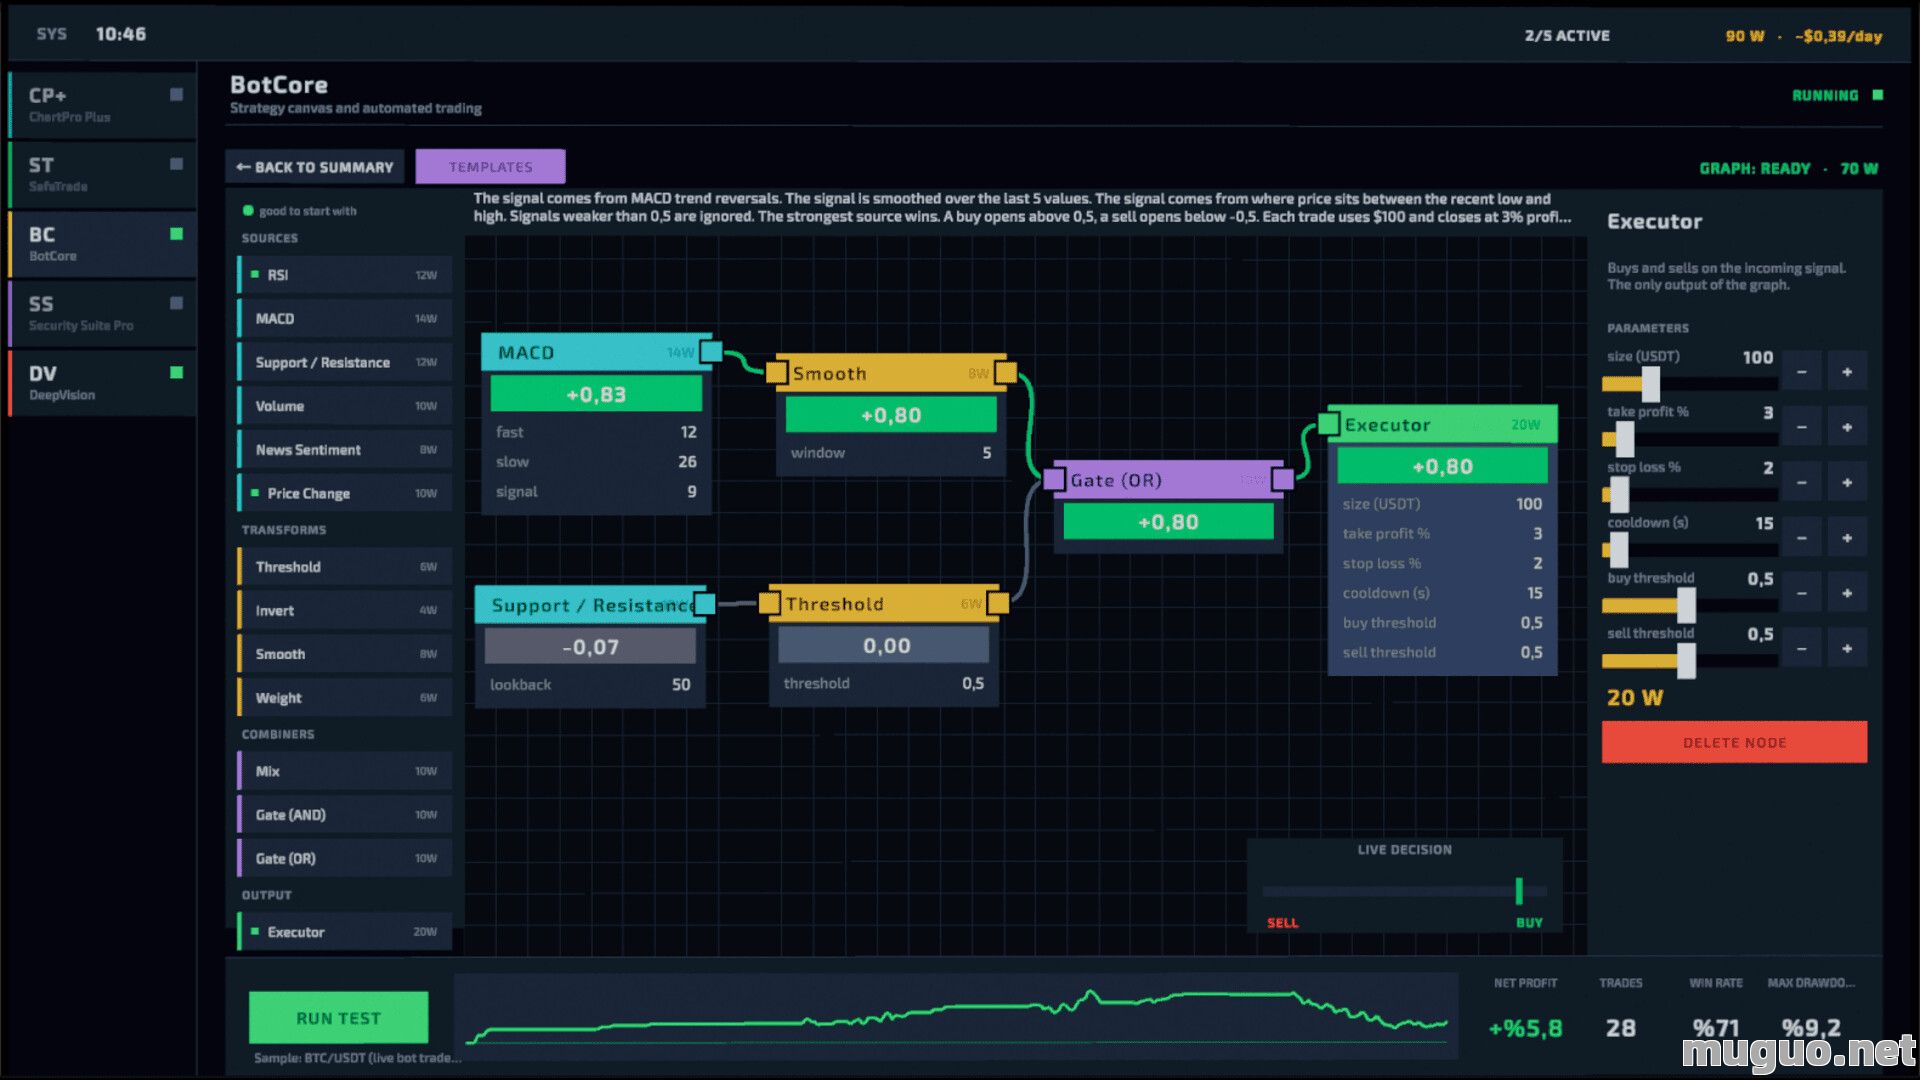Select the sell threshold slider handle
This screenshot has height=1080, width=1920.
(1687, 661)
